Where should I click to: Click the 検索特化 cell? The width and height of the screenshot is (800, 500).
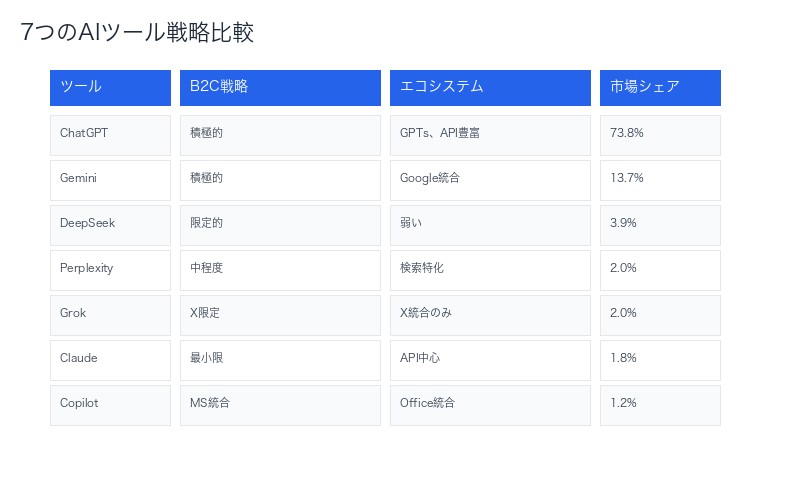[490, 268]
